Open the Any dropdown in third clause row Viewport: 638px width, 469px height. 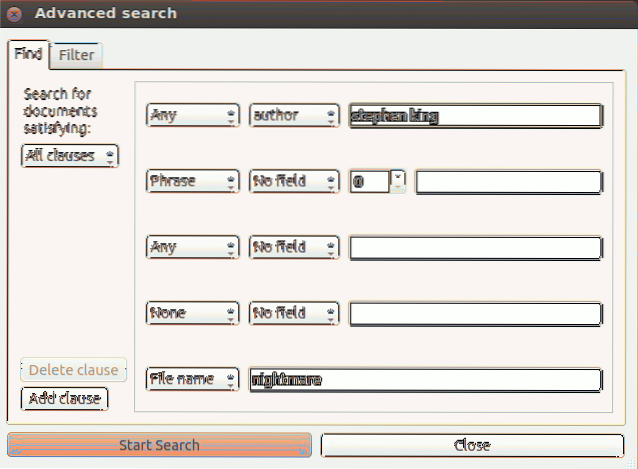tap(193, 248)
